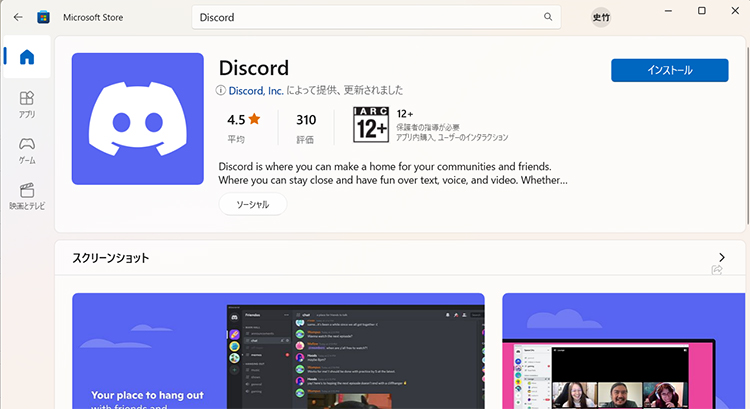Open the アプリ sidebar section
750x409 pixels.
[x=27, y=104]
